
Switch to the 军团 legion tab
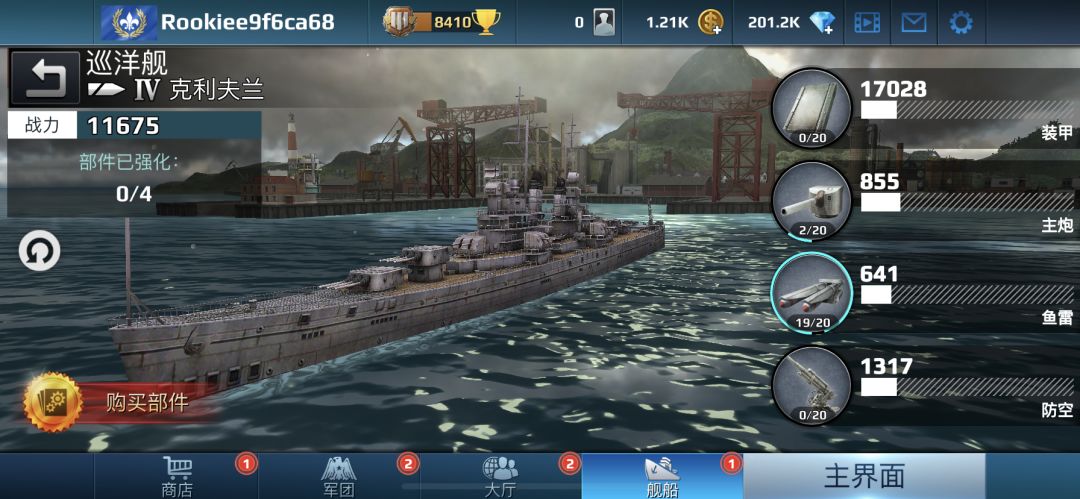(339, 476)
